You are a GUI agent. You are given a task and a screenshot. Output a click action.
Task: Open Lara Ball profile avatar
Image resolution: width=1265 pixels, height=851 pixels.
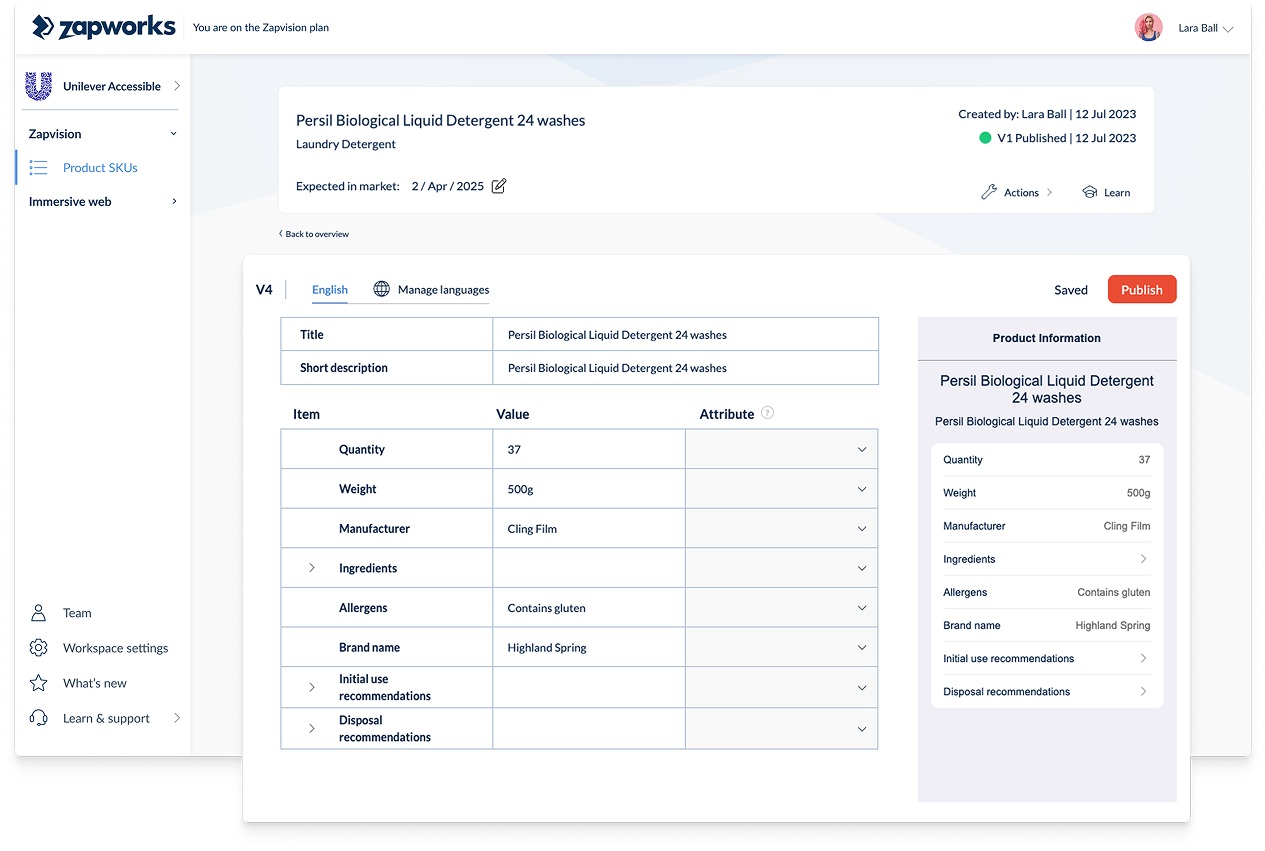click(x=1148, y=27)
